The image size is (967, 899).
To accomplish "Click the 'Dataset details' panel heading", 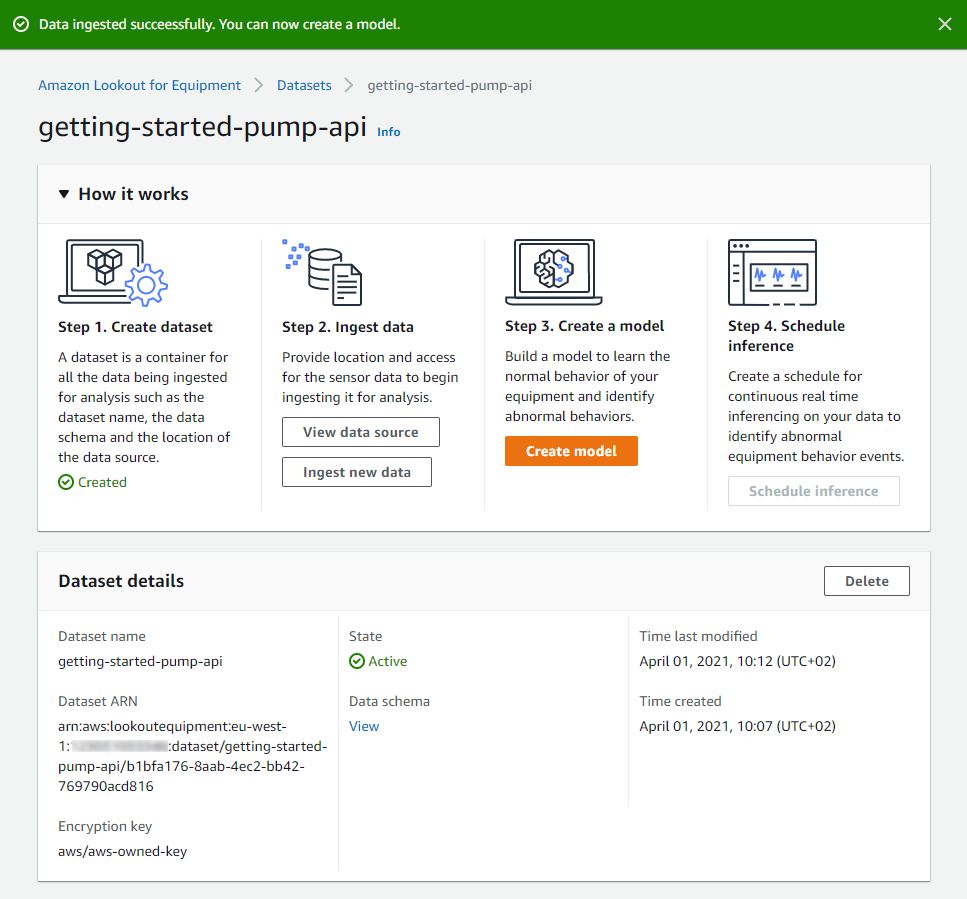I will [121, 581].
